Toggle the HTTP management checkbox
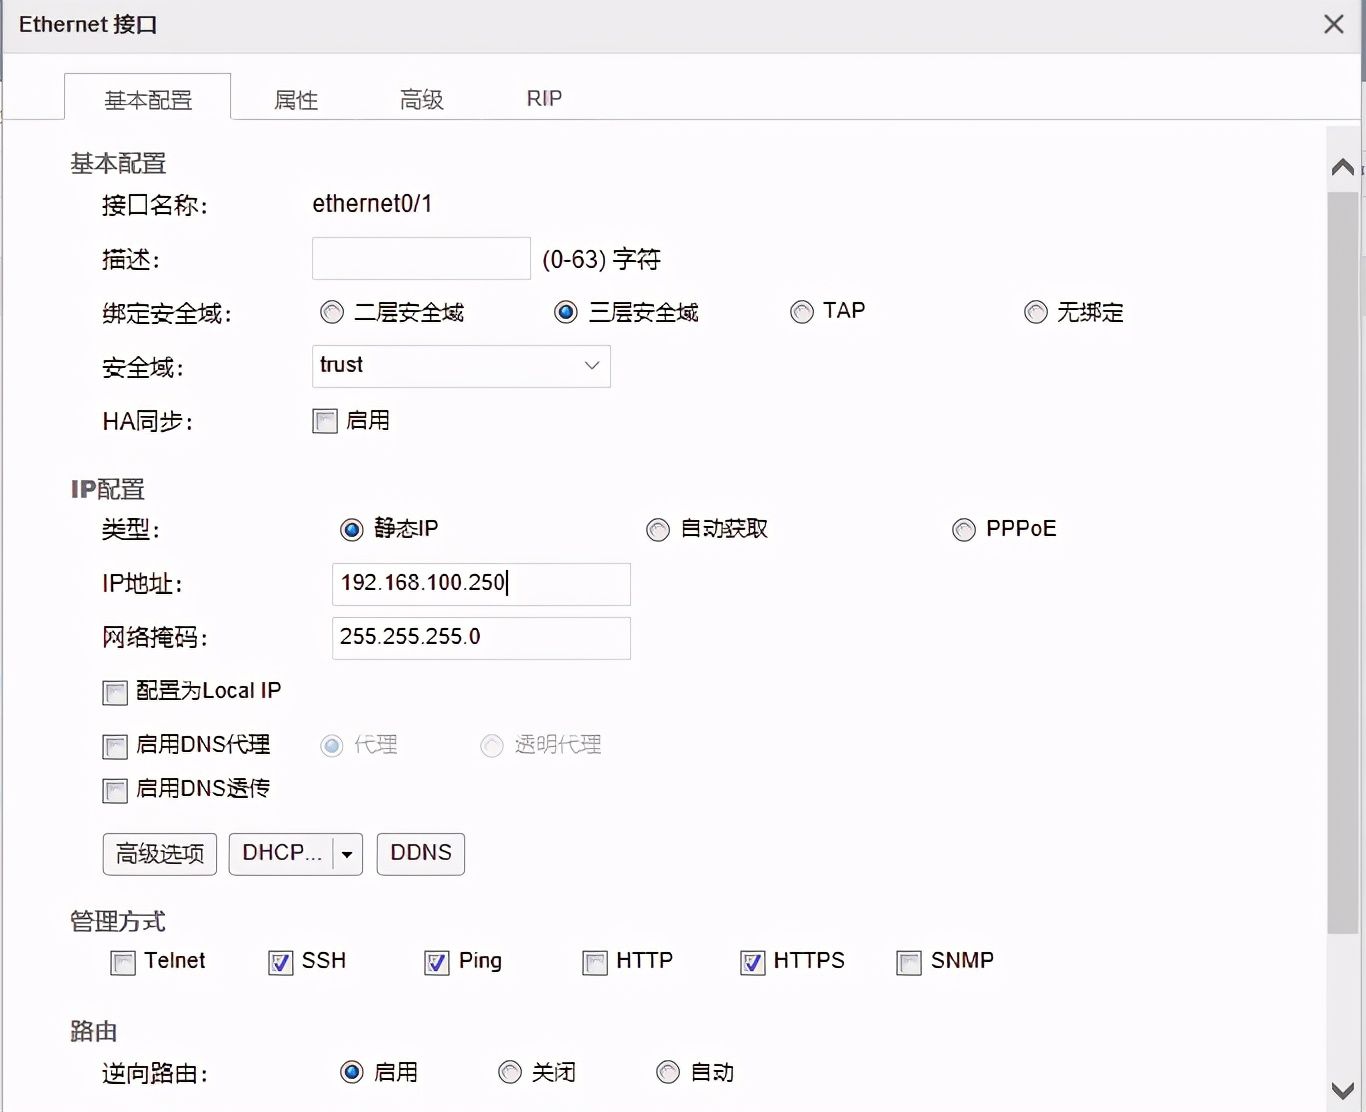Viewport: 1366px width, 1112px height. pyautogui.click(x=595, y=963)
